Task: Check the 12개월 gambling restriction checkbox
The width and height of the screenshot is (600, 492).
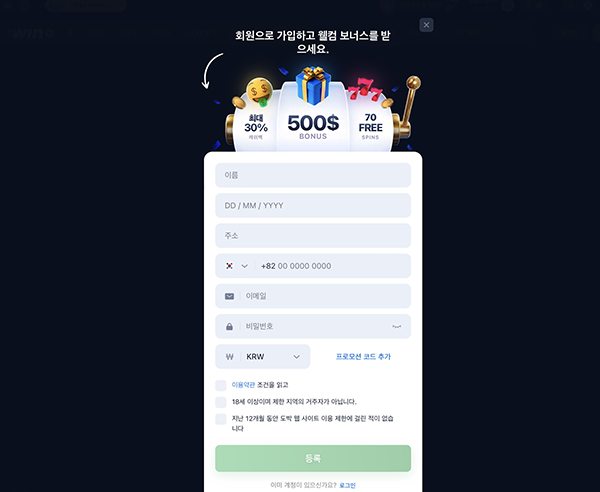Action: [x=221, y=419]
